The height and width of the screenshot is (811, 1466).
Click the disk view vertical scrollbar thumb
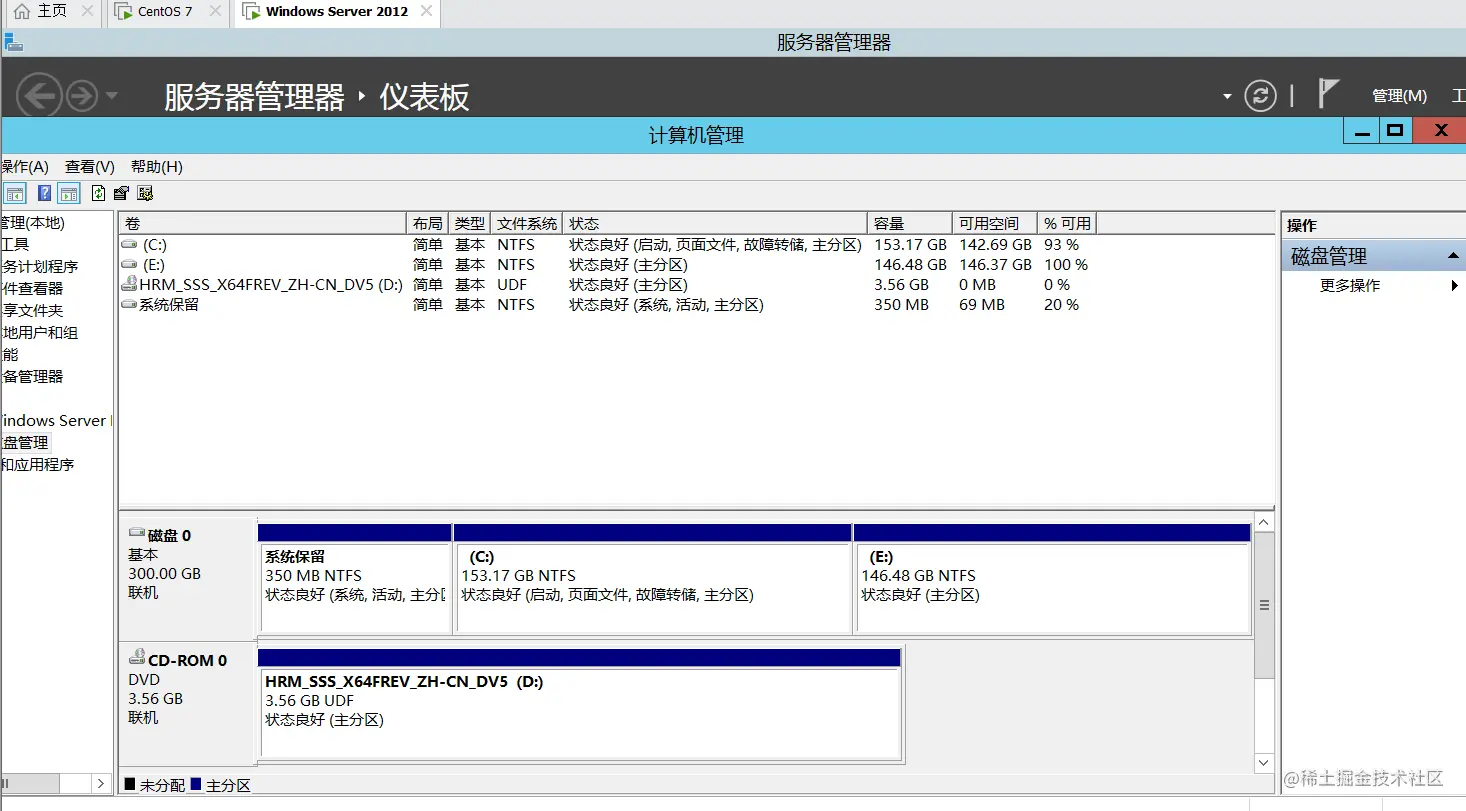pyautogui.click(x=1264, y=605)
